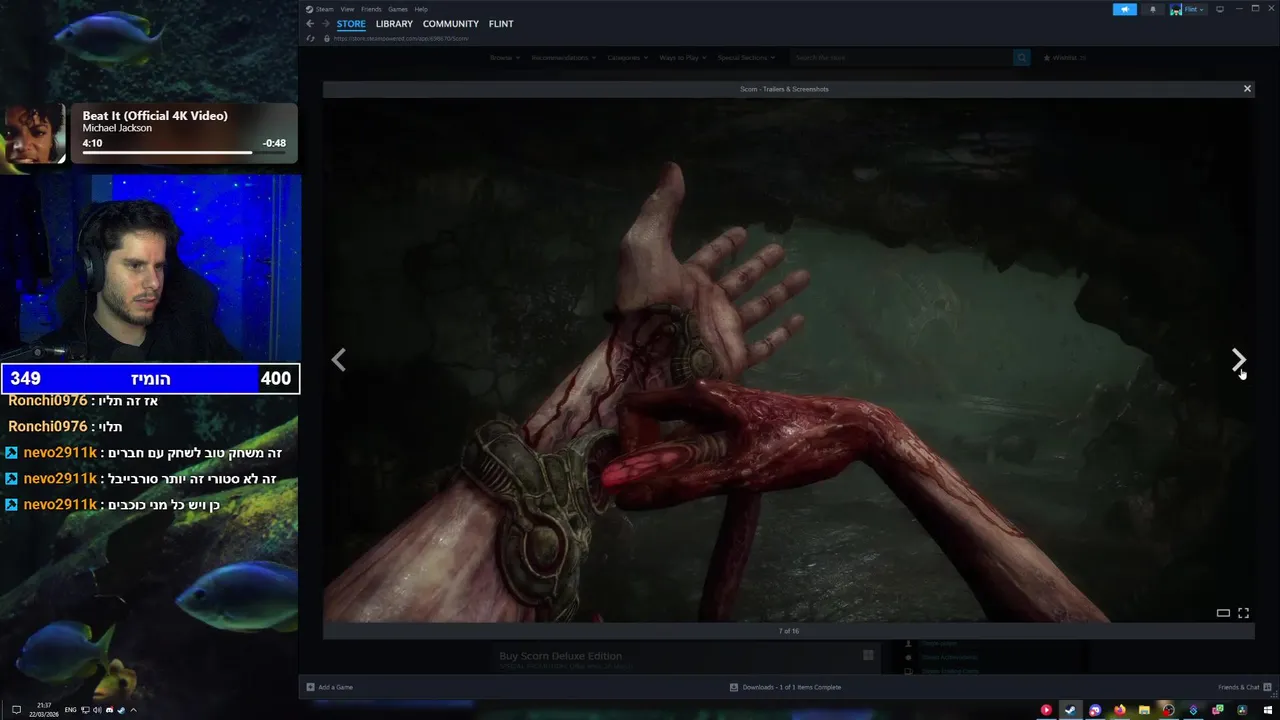
Task: Close the Trailers & Screenshots viewer
Action: coord(1247,89)
